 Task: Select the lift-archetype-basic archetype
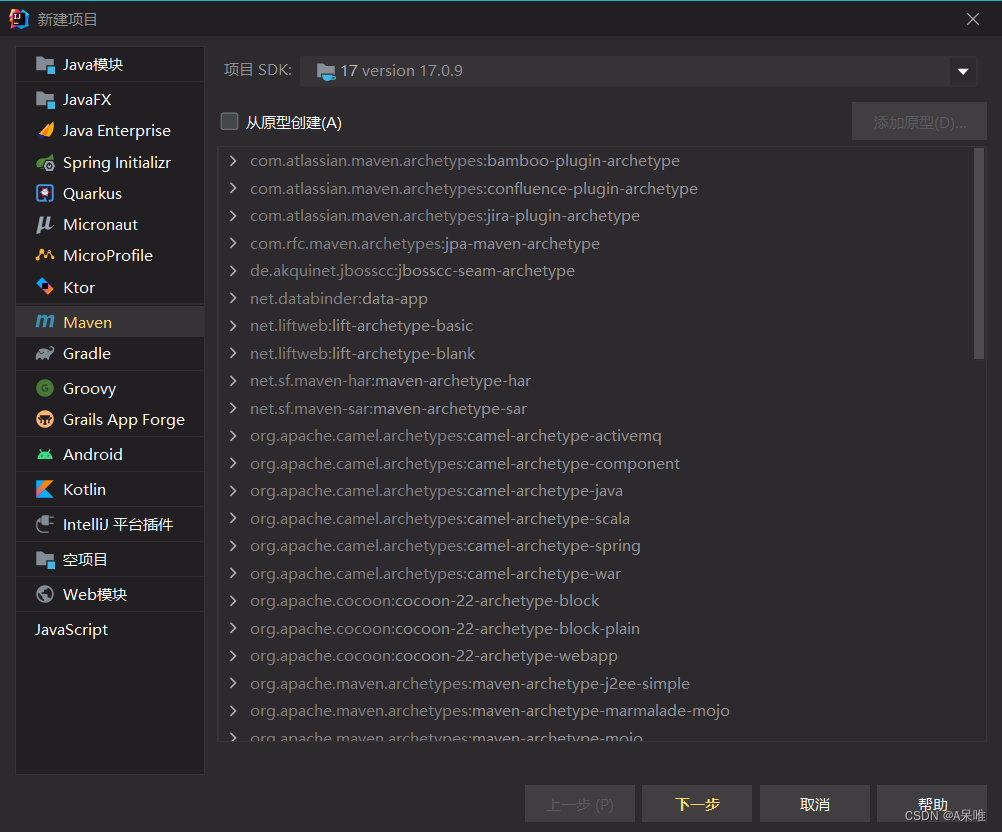361,325
